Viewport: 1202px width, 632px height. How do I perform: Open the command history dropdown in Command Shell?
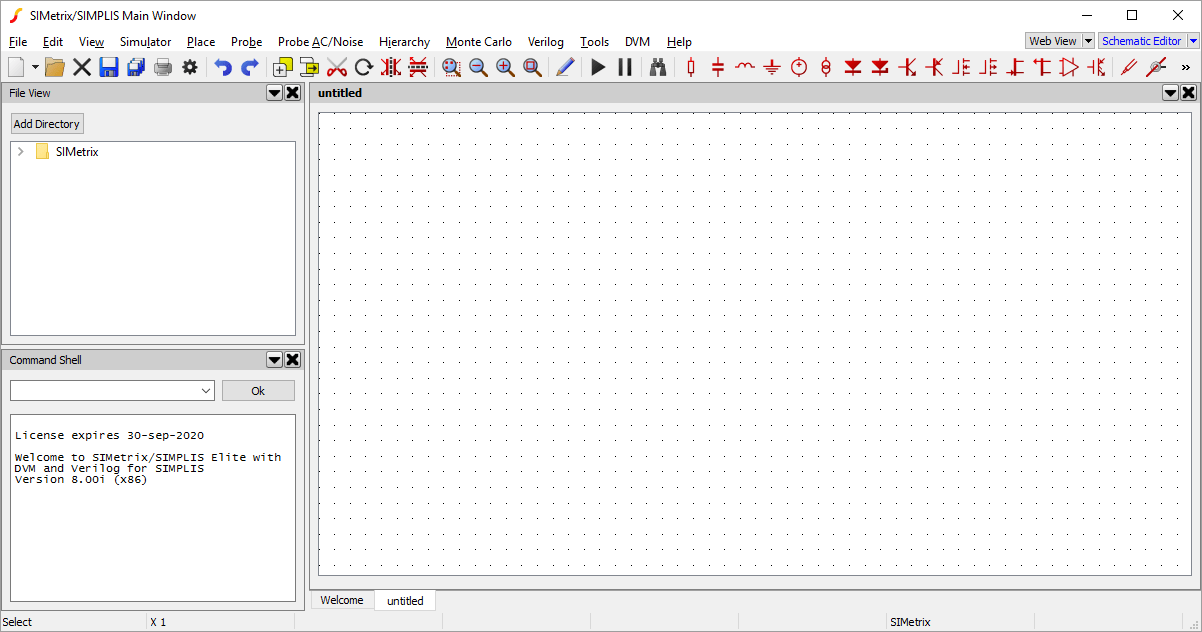pos(205,390)
